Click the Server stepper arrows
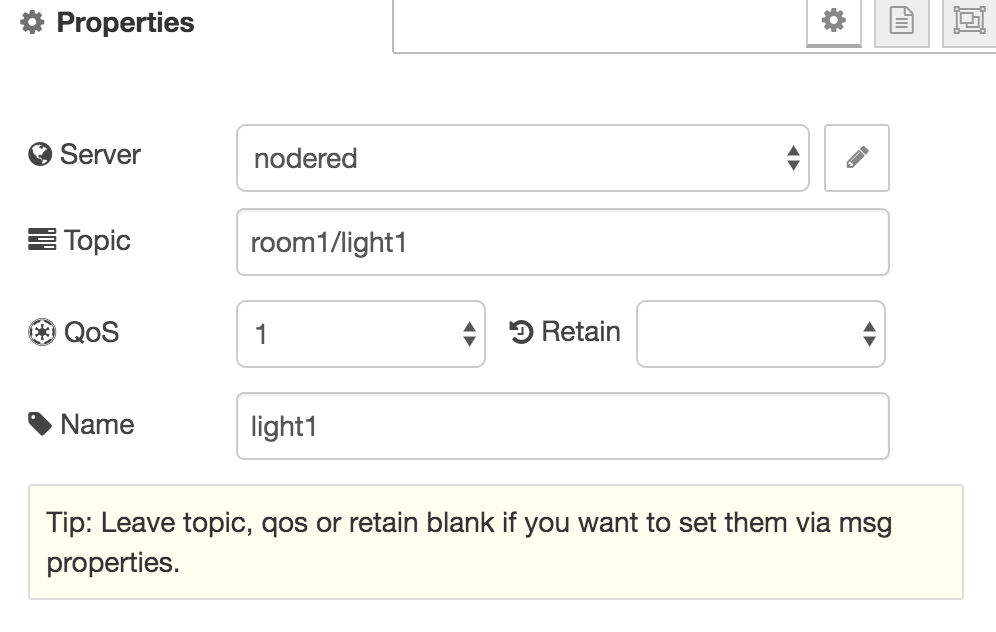Screen dimensions: 996x632 click(x=793, y=158)
